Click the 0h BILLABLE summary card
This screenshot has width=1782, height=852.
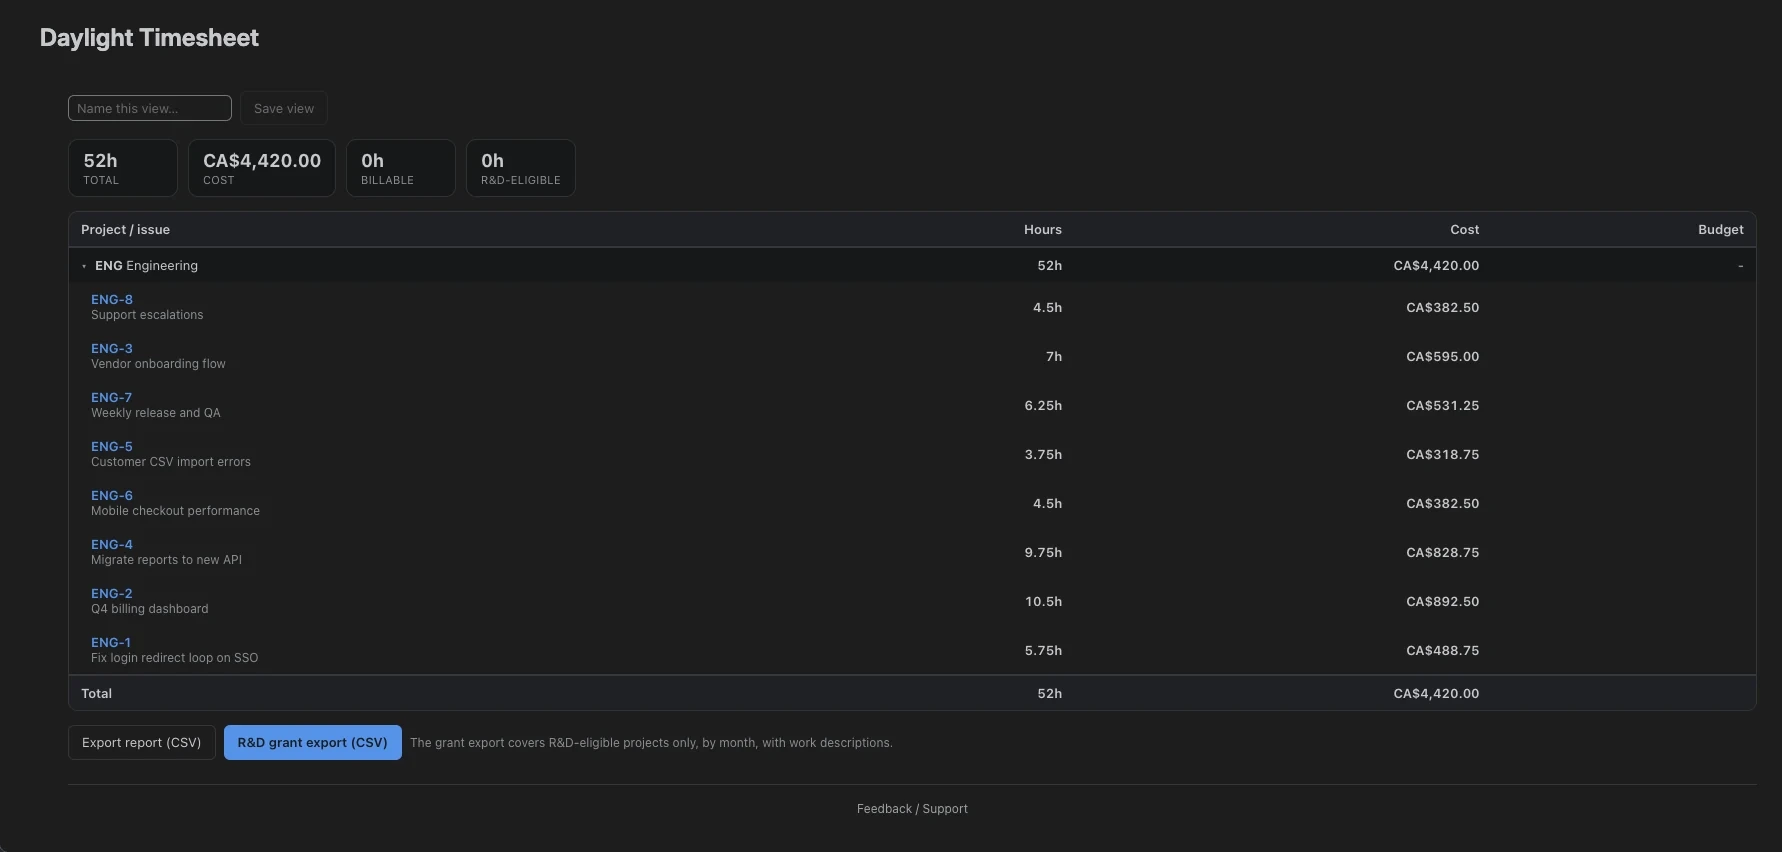pyautogui.click(x=401, y=168)
